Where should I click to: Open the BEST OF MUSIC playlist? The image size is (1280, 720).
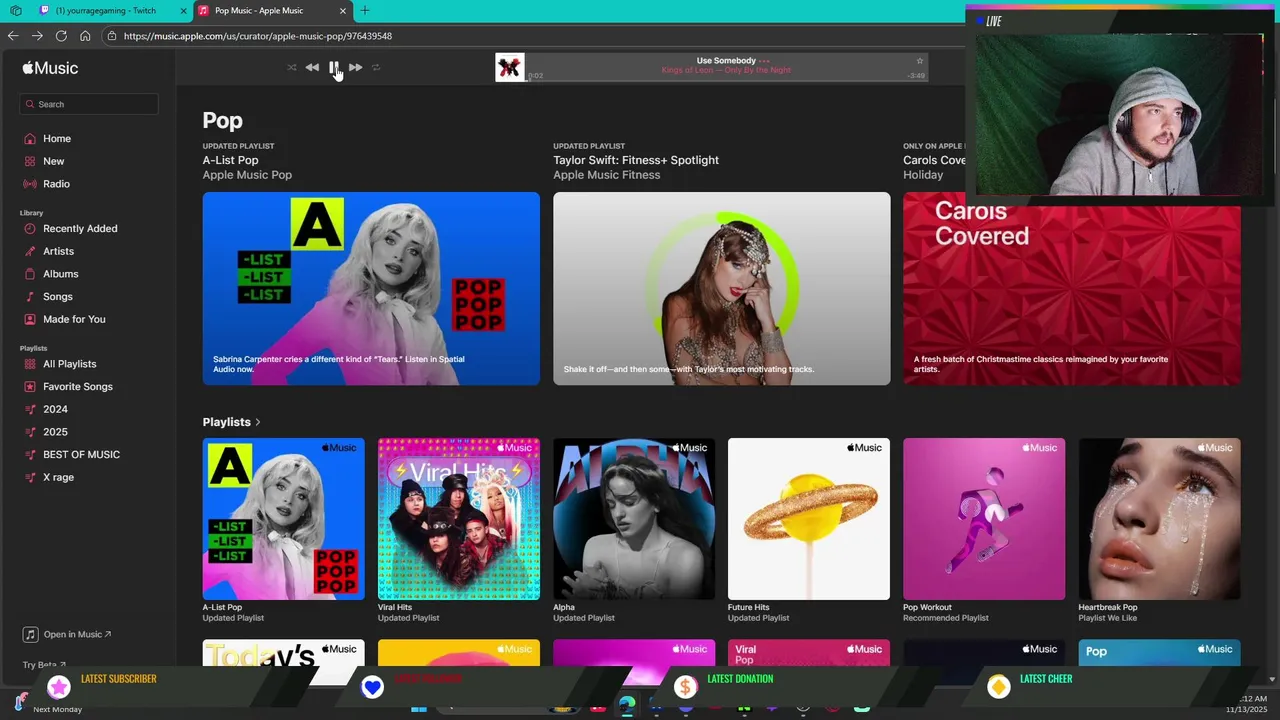(81, 455)
